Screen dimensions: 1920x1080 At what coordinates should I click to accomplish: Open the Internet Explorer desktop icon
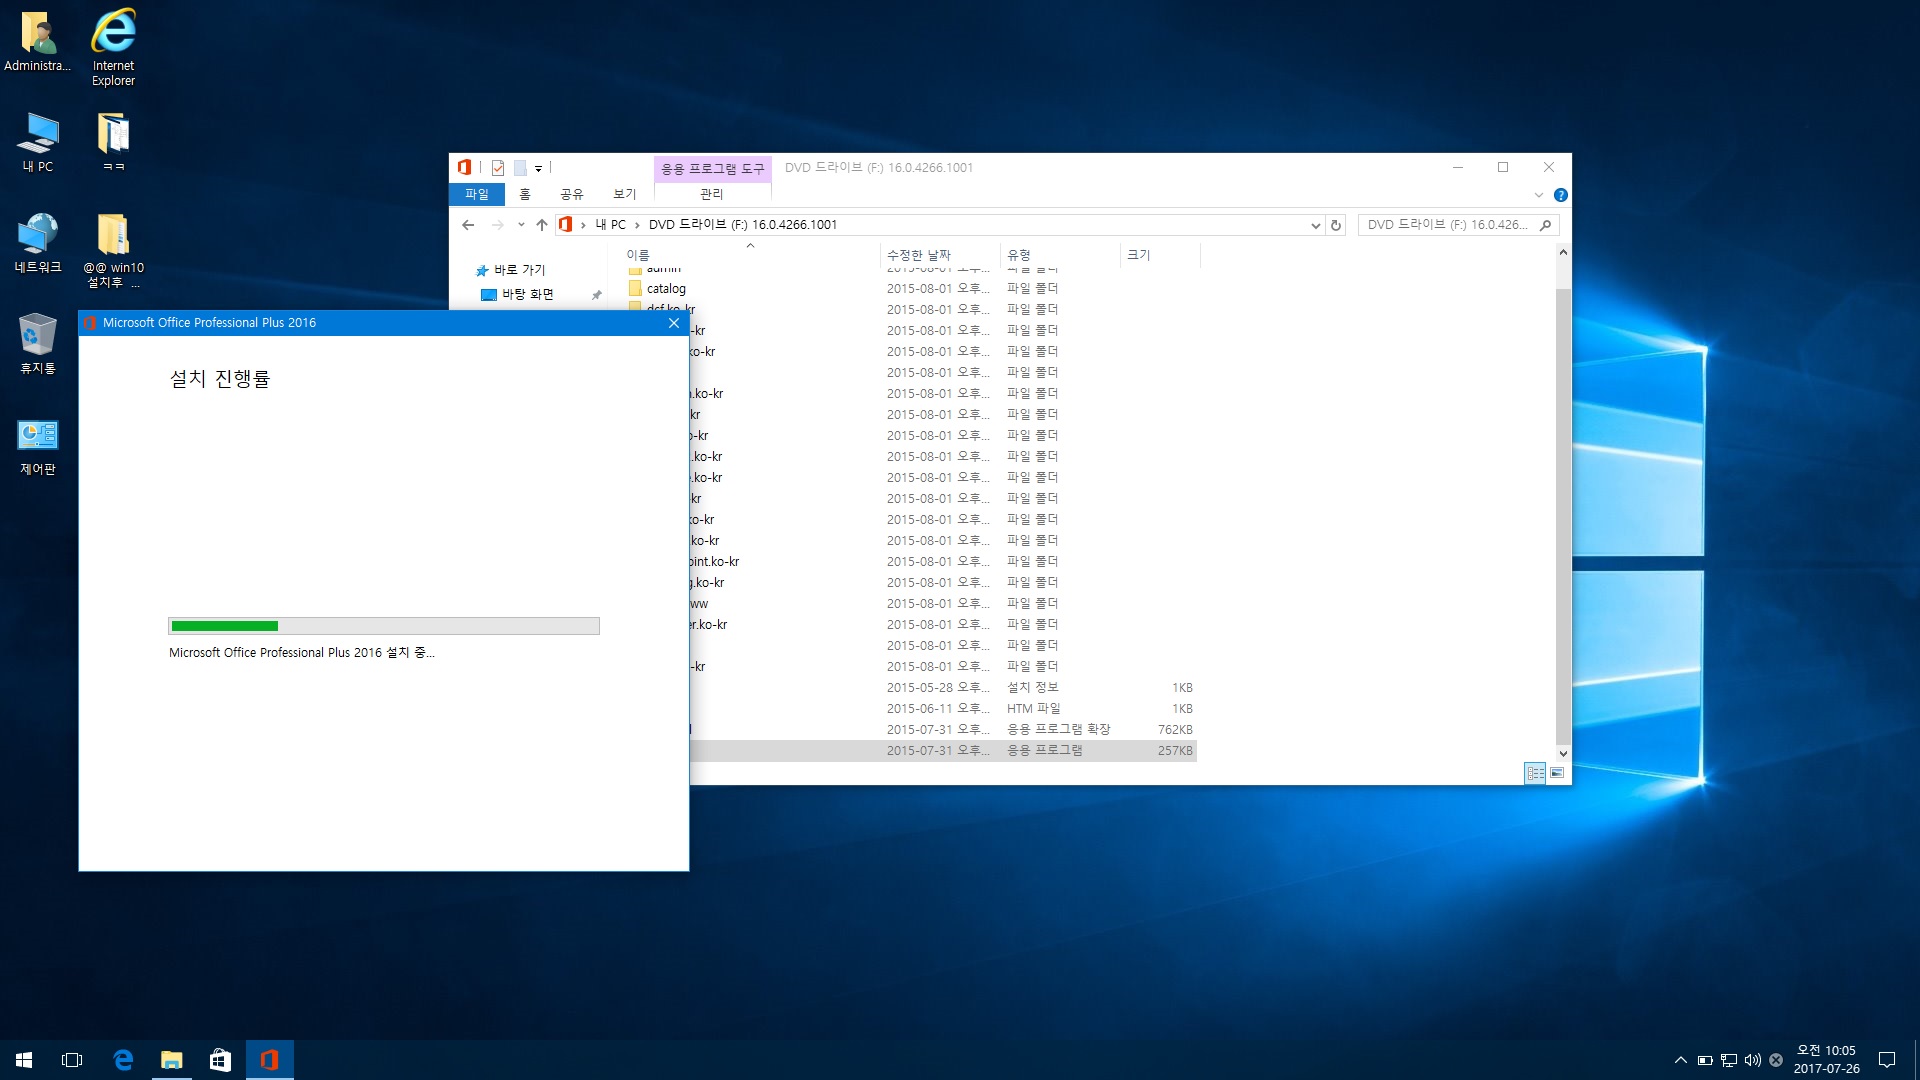coord(113,48)
